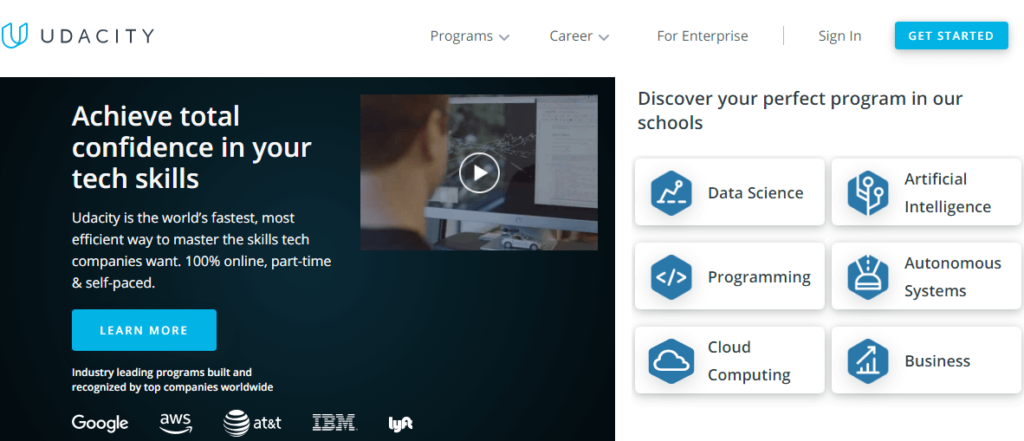This screenshot has width=1024, height=441.
Task: Click the "Udacity is the world's fastest" paragraph
Action: click(201, 250)
